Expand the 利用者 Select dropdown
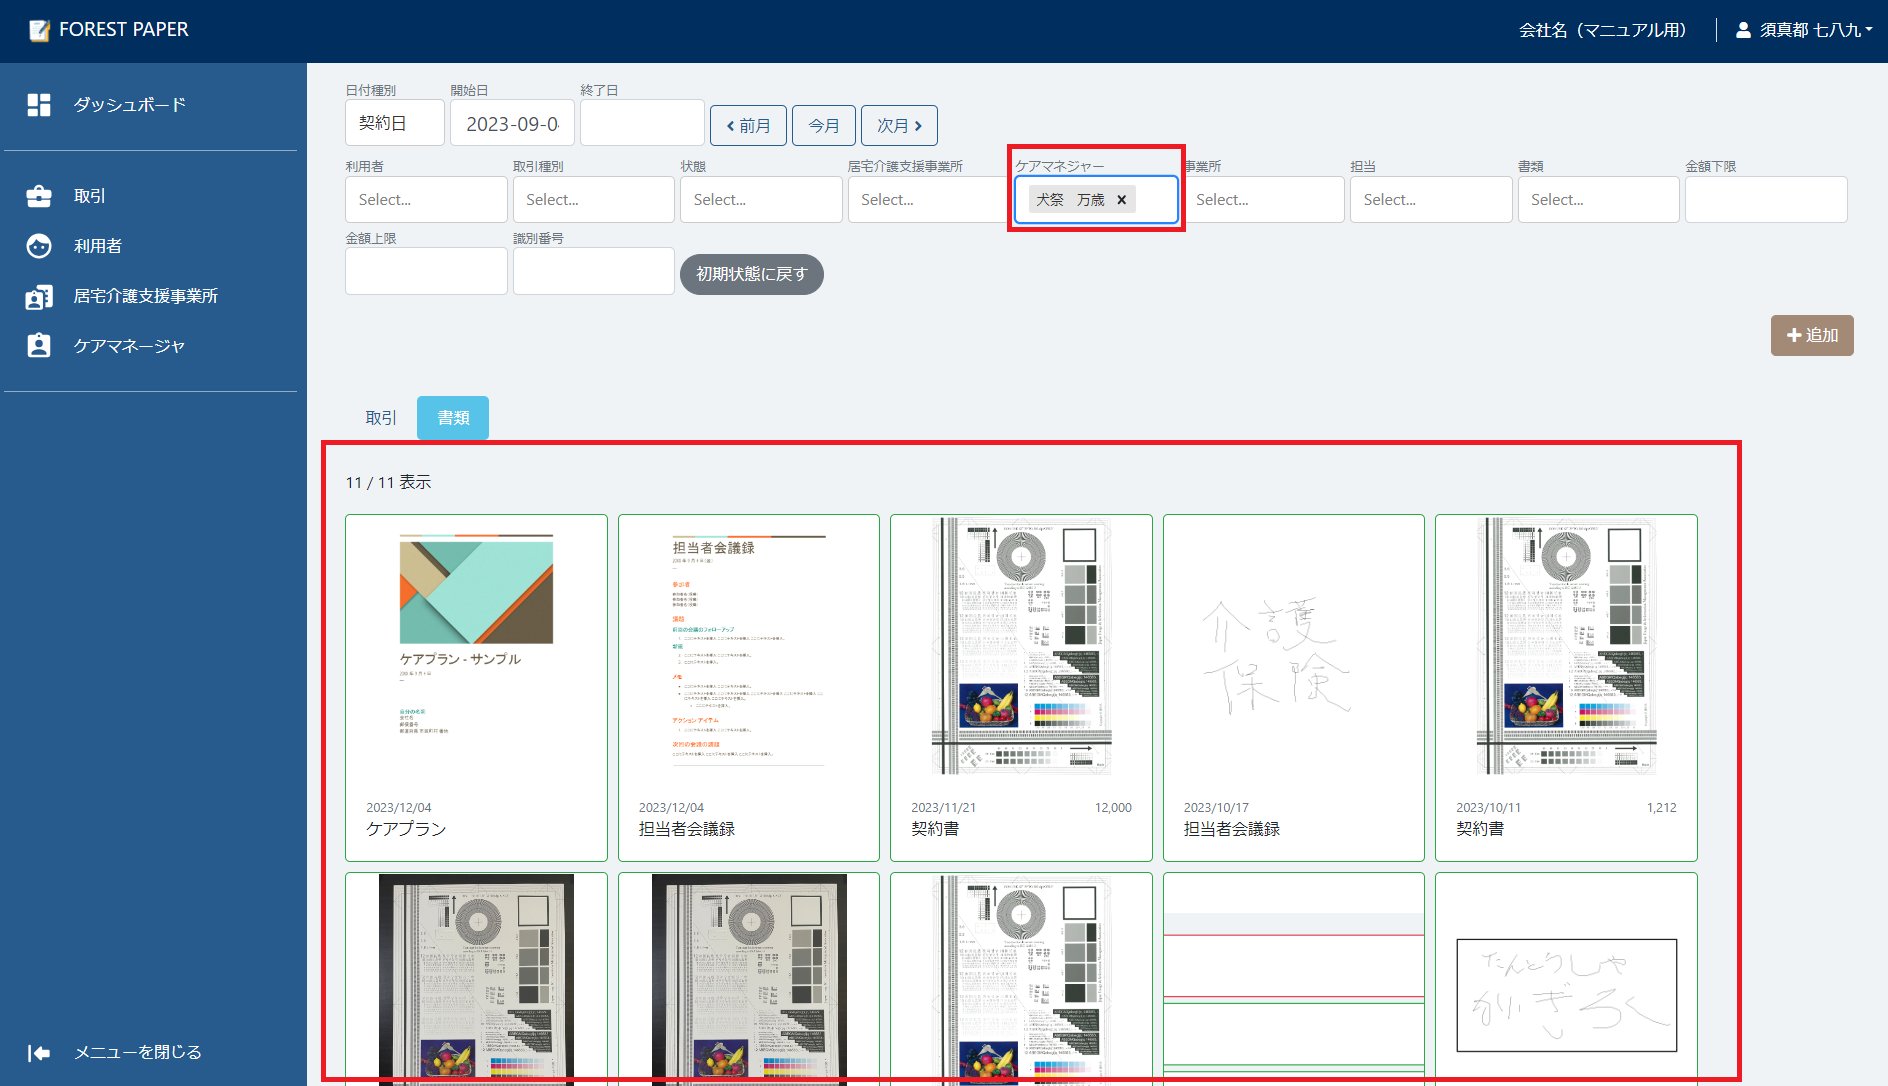The height and width of the screenshot is (1086, 1888). [x=426, y=200]
